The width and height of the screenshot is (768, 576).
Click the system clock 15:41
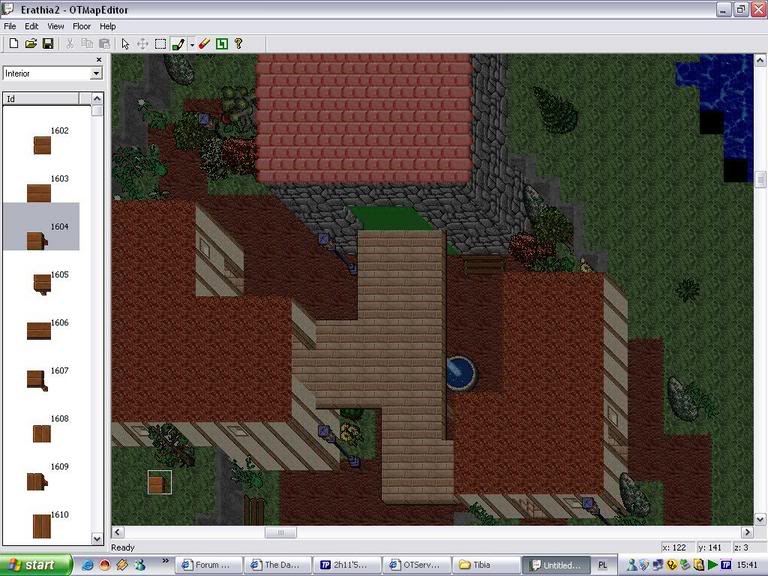pyautogui.click(x=747, y=565)
